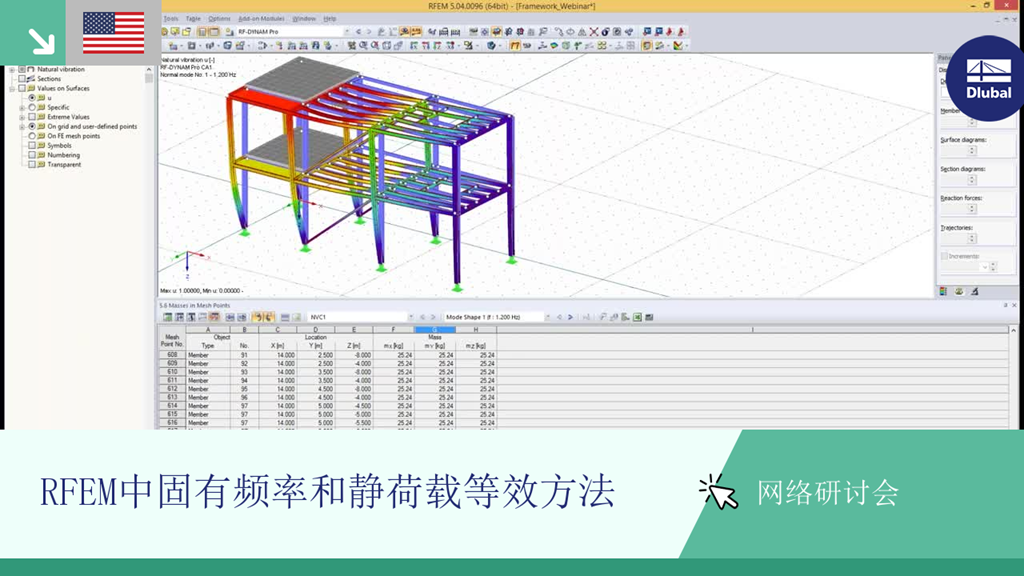The height and width of the screenshot is (576, 1024).
Task: Adjust the Trajectories spinner
Action: coord(972,238)
